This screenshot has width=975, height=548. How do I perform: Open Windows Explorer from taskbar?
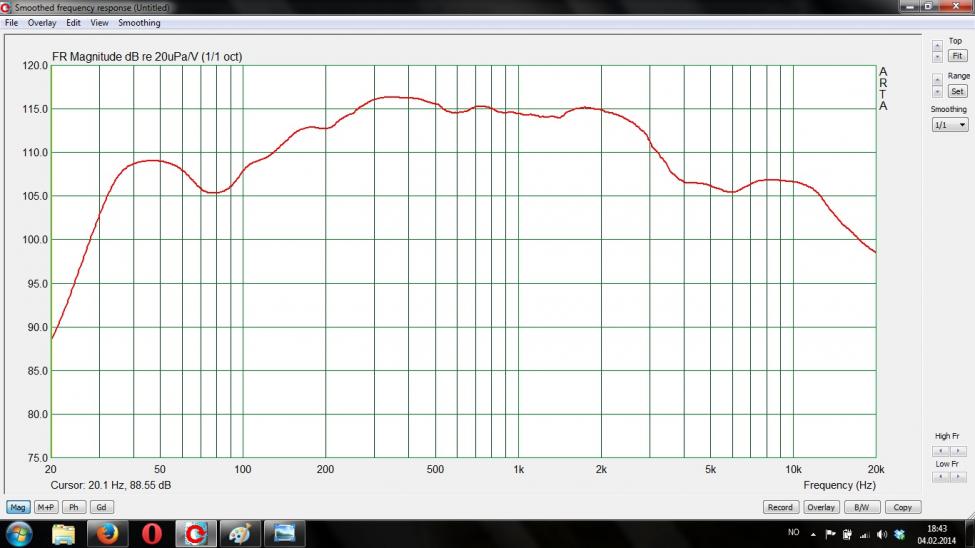click(x=63, y=534)
